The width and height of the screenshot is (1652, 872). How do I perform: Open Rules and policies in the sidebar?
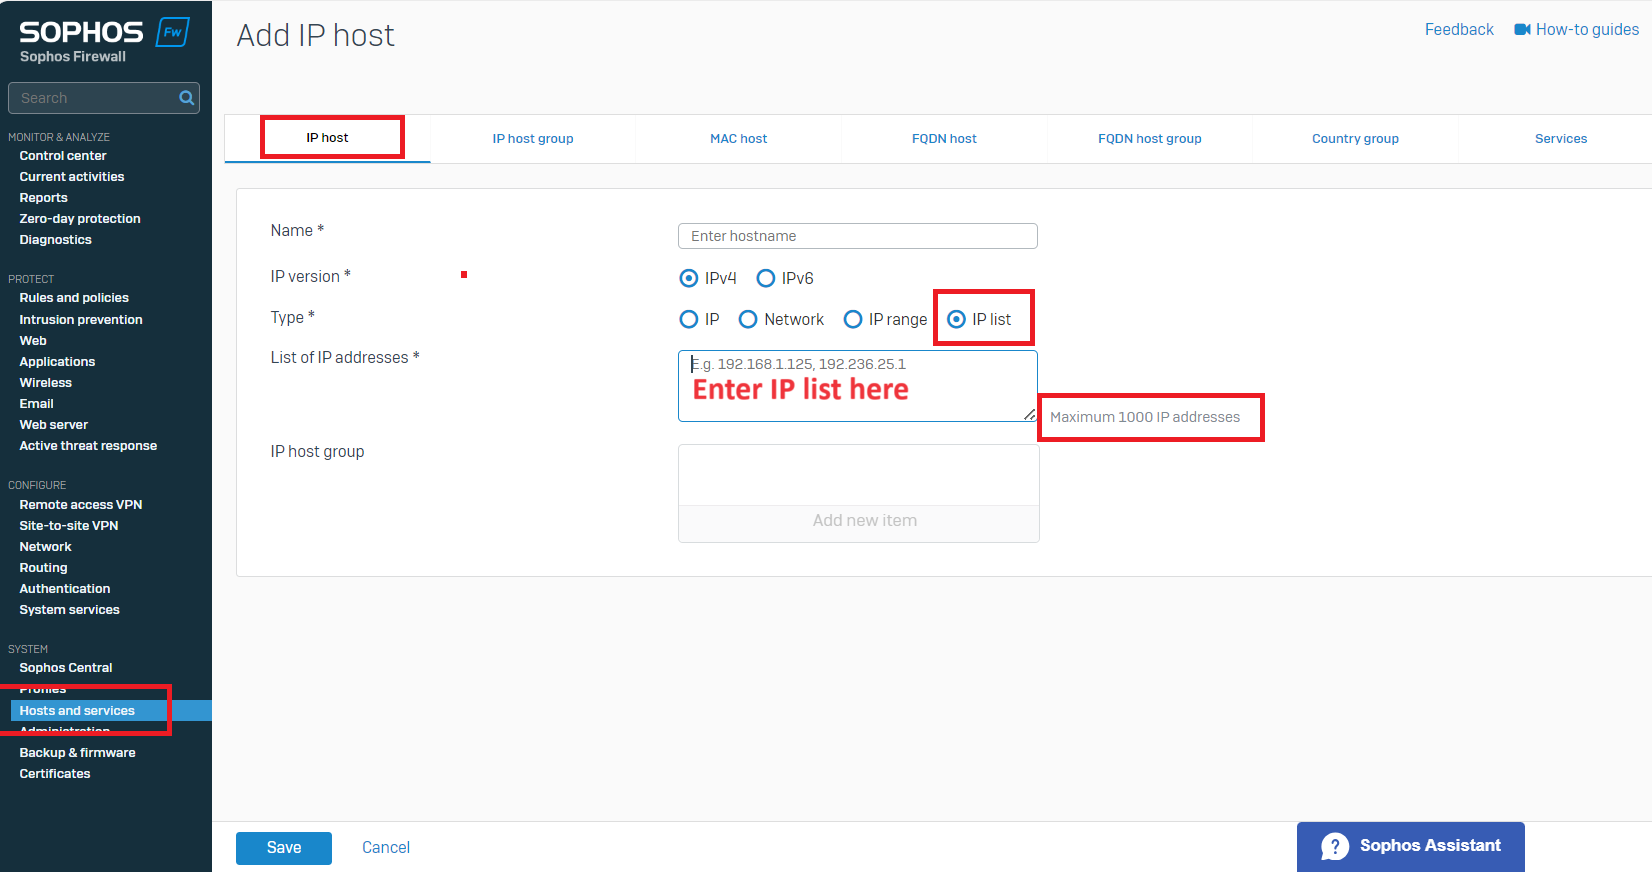pyautogui.click(x=74, y=298)
